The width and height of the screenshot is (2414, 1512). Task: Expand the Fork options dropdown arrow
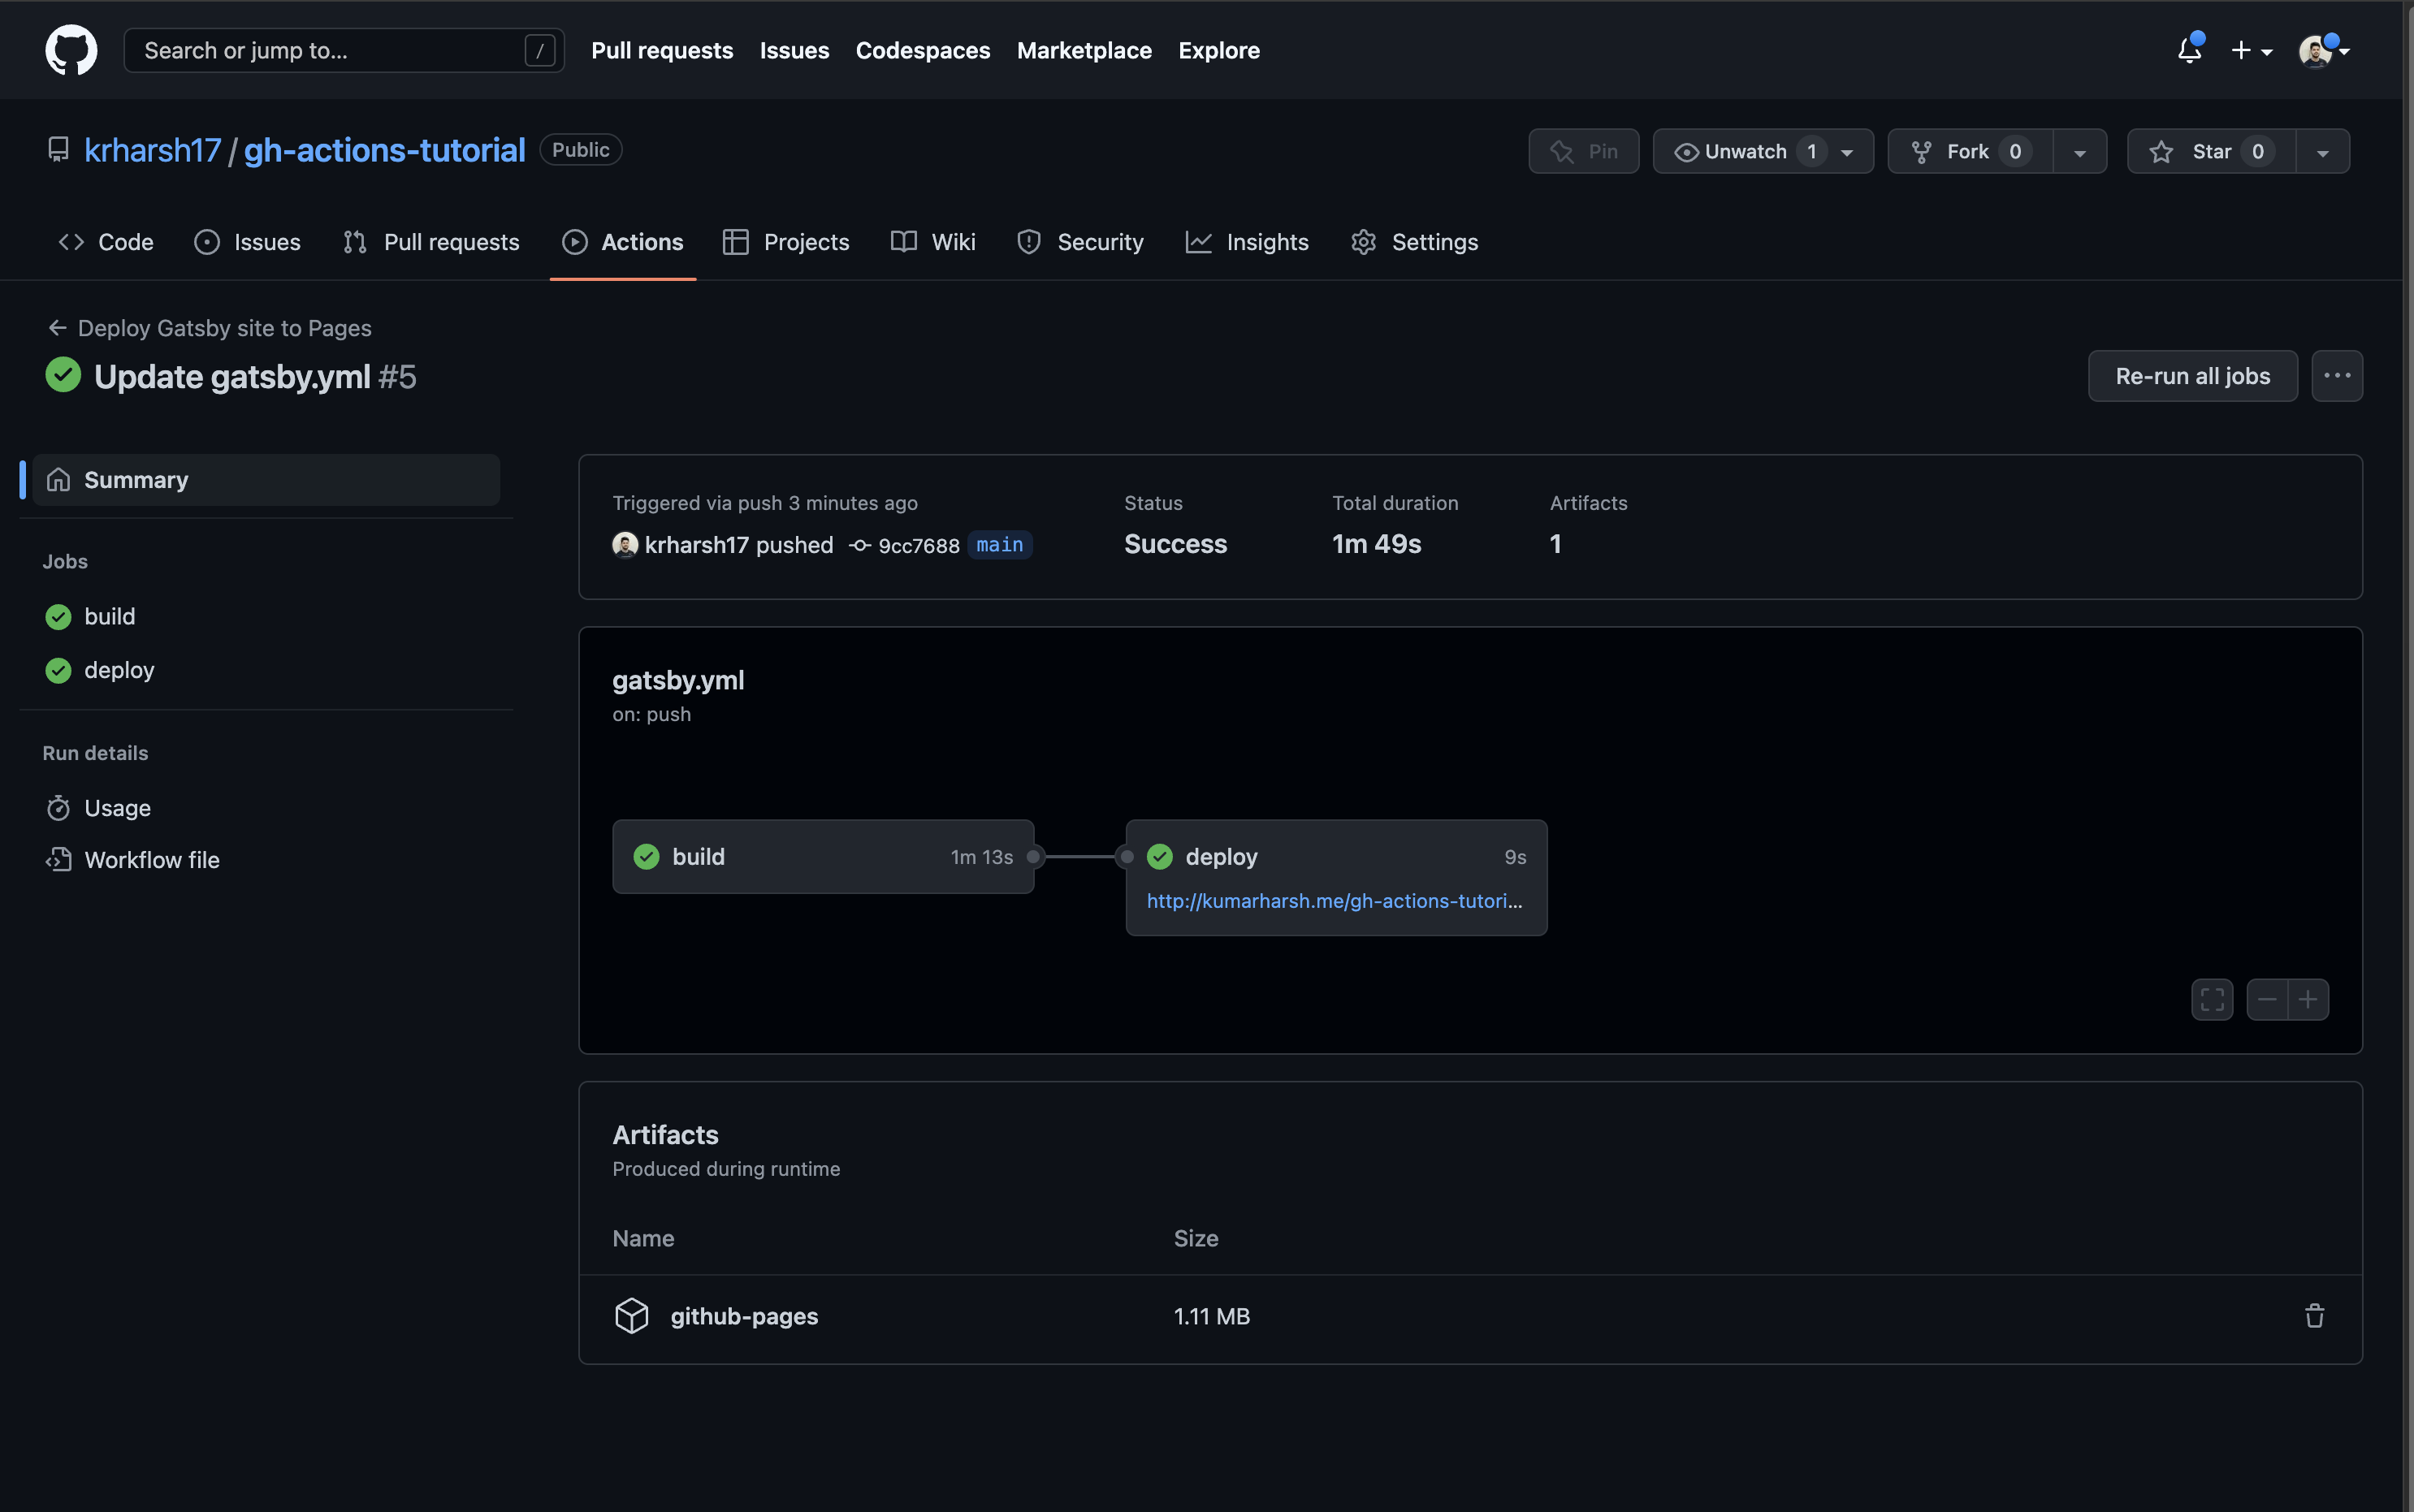click(2080, 152)
